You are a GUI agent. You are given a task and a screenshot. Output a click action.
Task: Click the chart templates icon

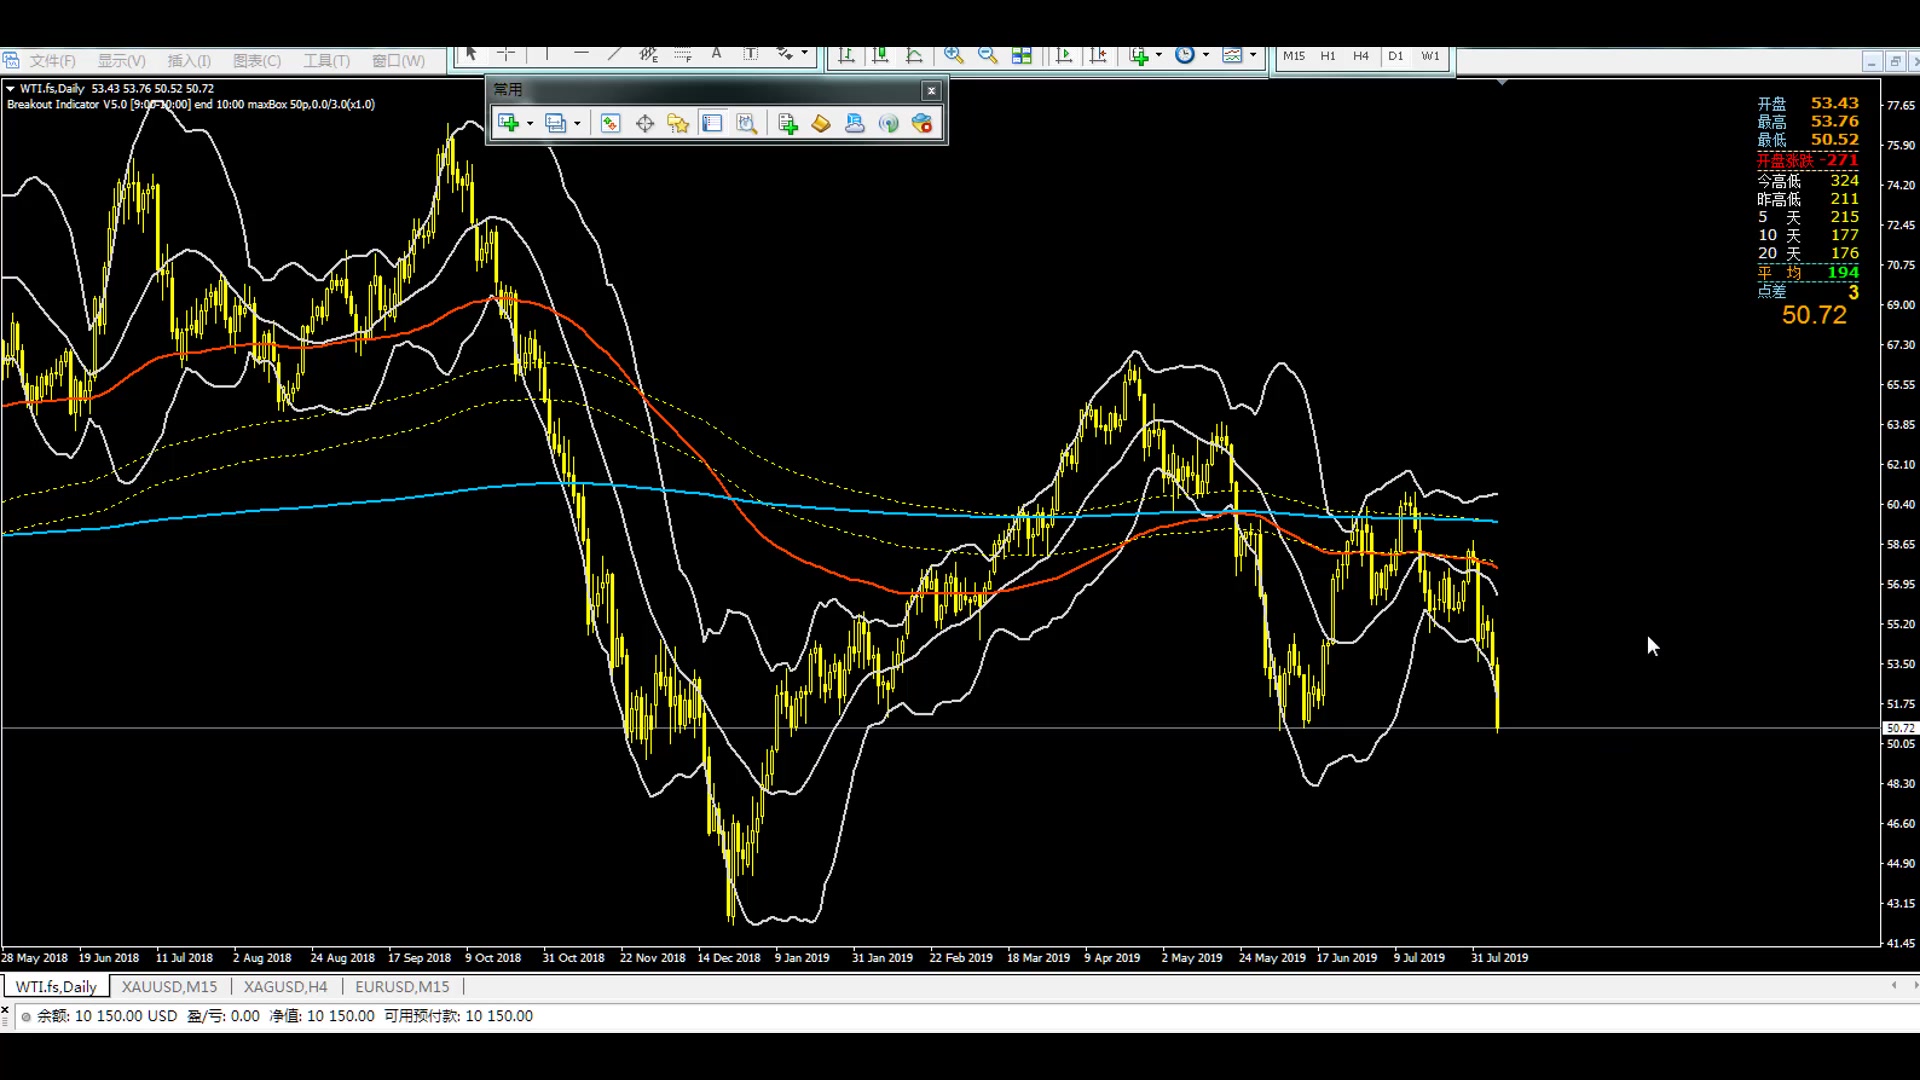1233,56
